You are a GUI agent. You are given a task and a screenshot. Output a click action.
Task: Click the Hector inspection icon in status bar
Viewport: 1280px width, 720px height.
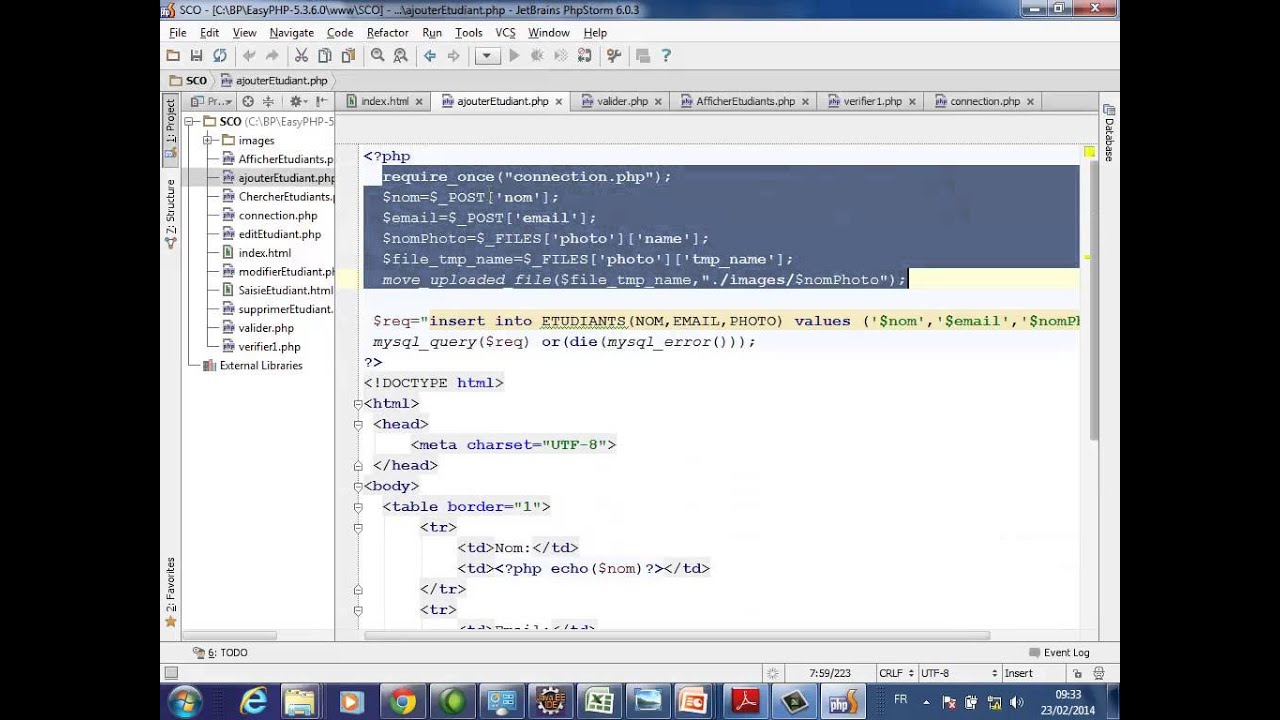[1100, 673]
